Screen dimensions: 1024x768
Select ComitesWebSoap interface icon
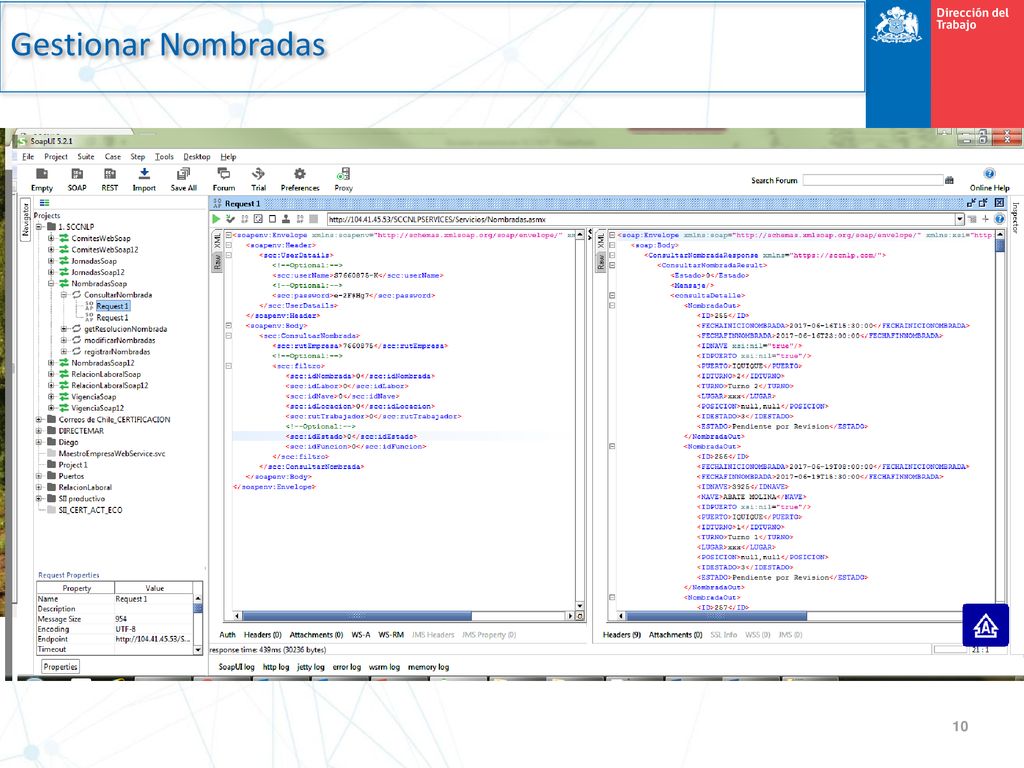[x=64, y=238]
